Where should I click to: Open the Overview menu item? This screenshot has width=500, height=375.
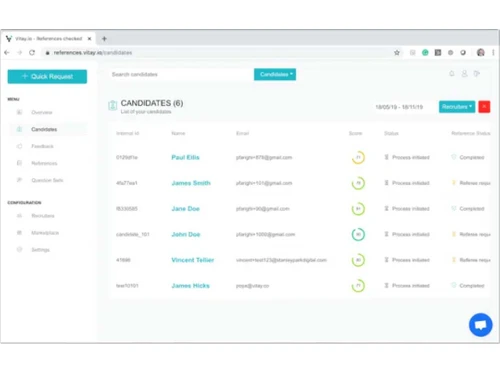point(42,112)
